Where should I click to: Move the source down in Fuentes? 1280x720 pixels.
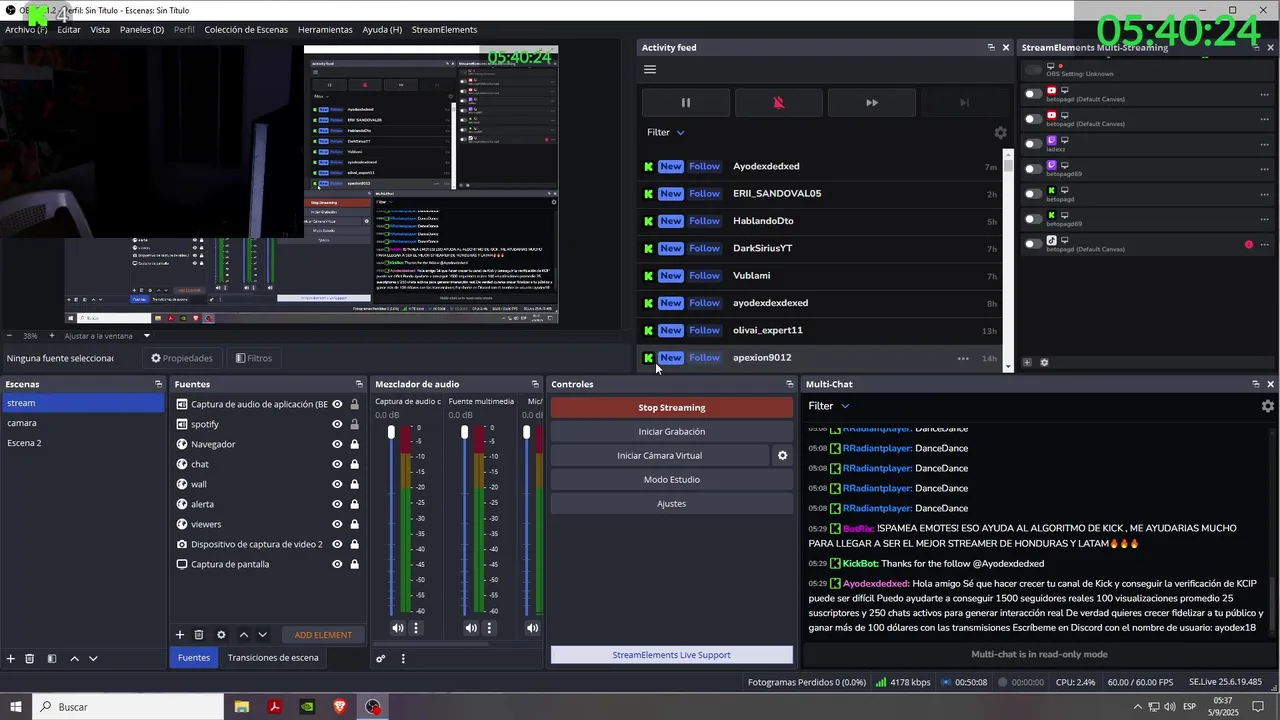coord(262,634)
